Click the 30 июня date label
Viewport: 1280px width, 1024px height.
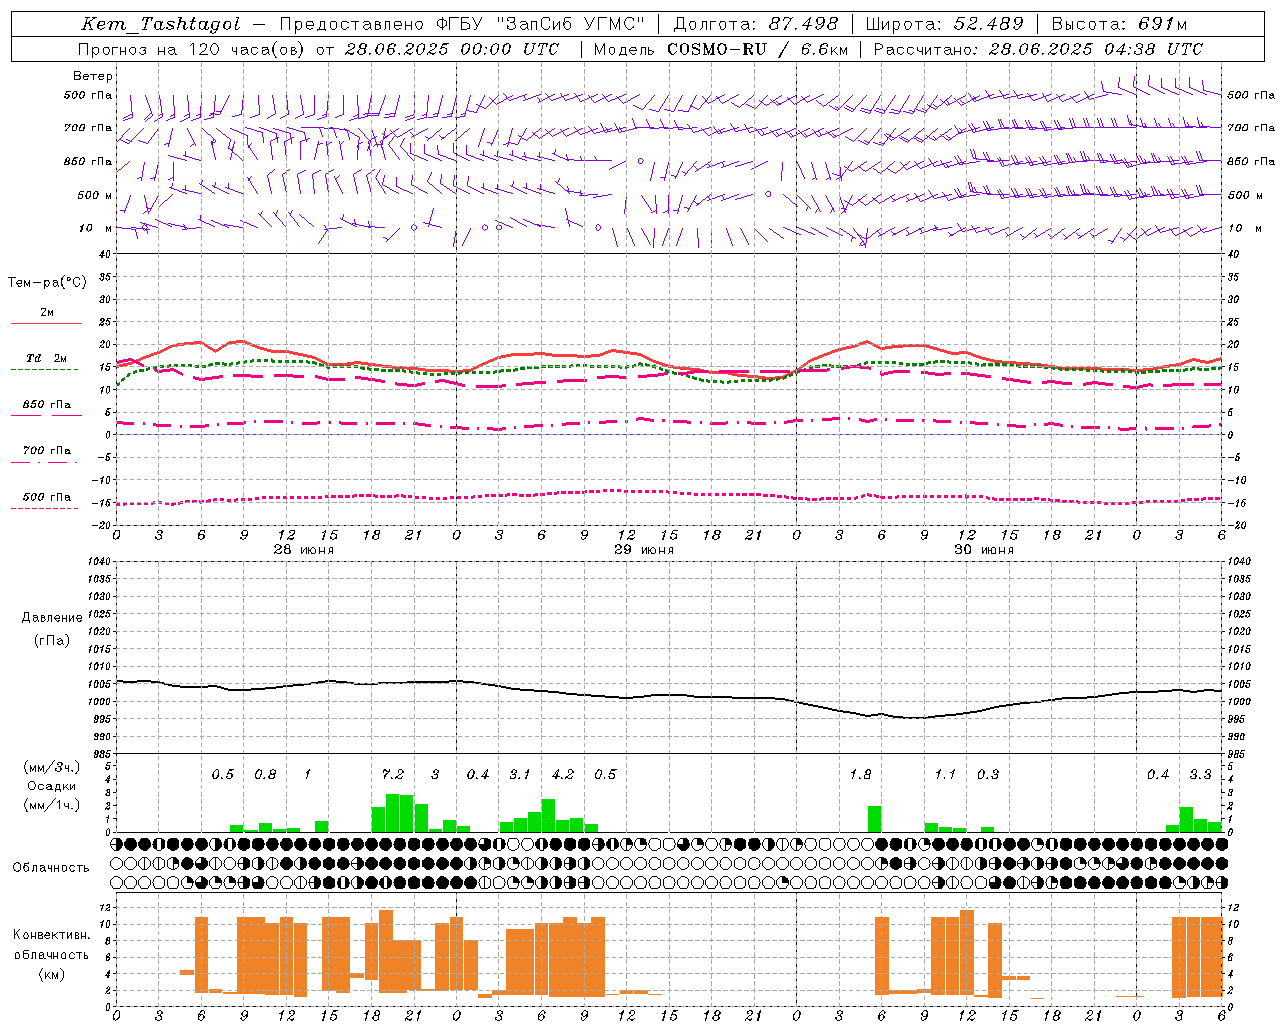click(x=984, y=550)
